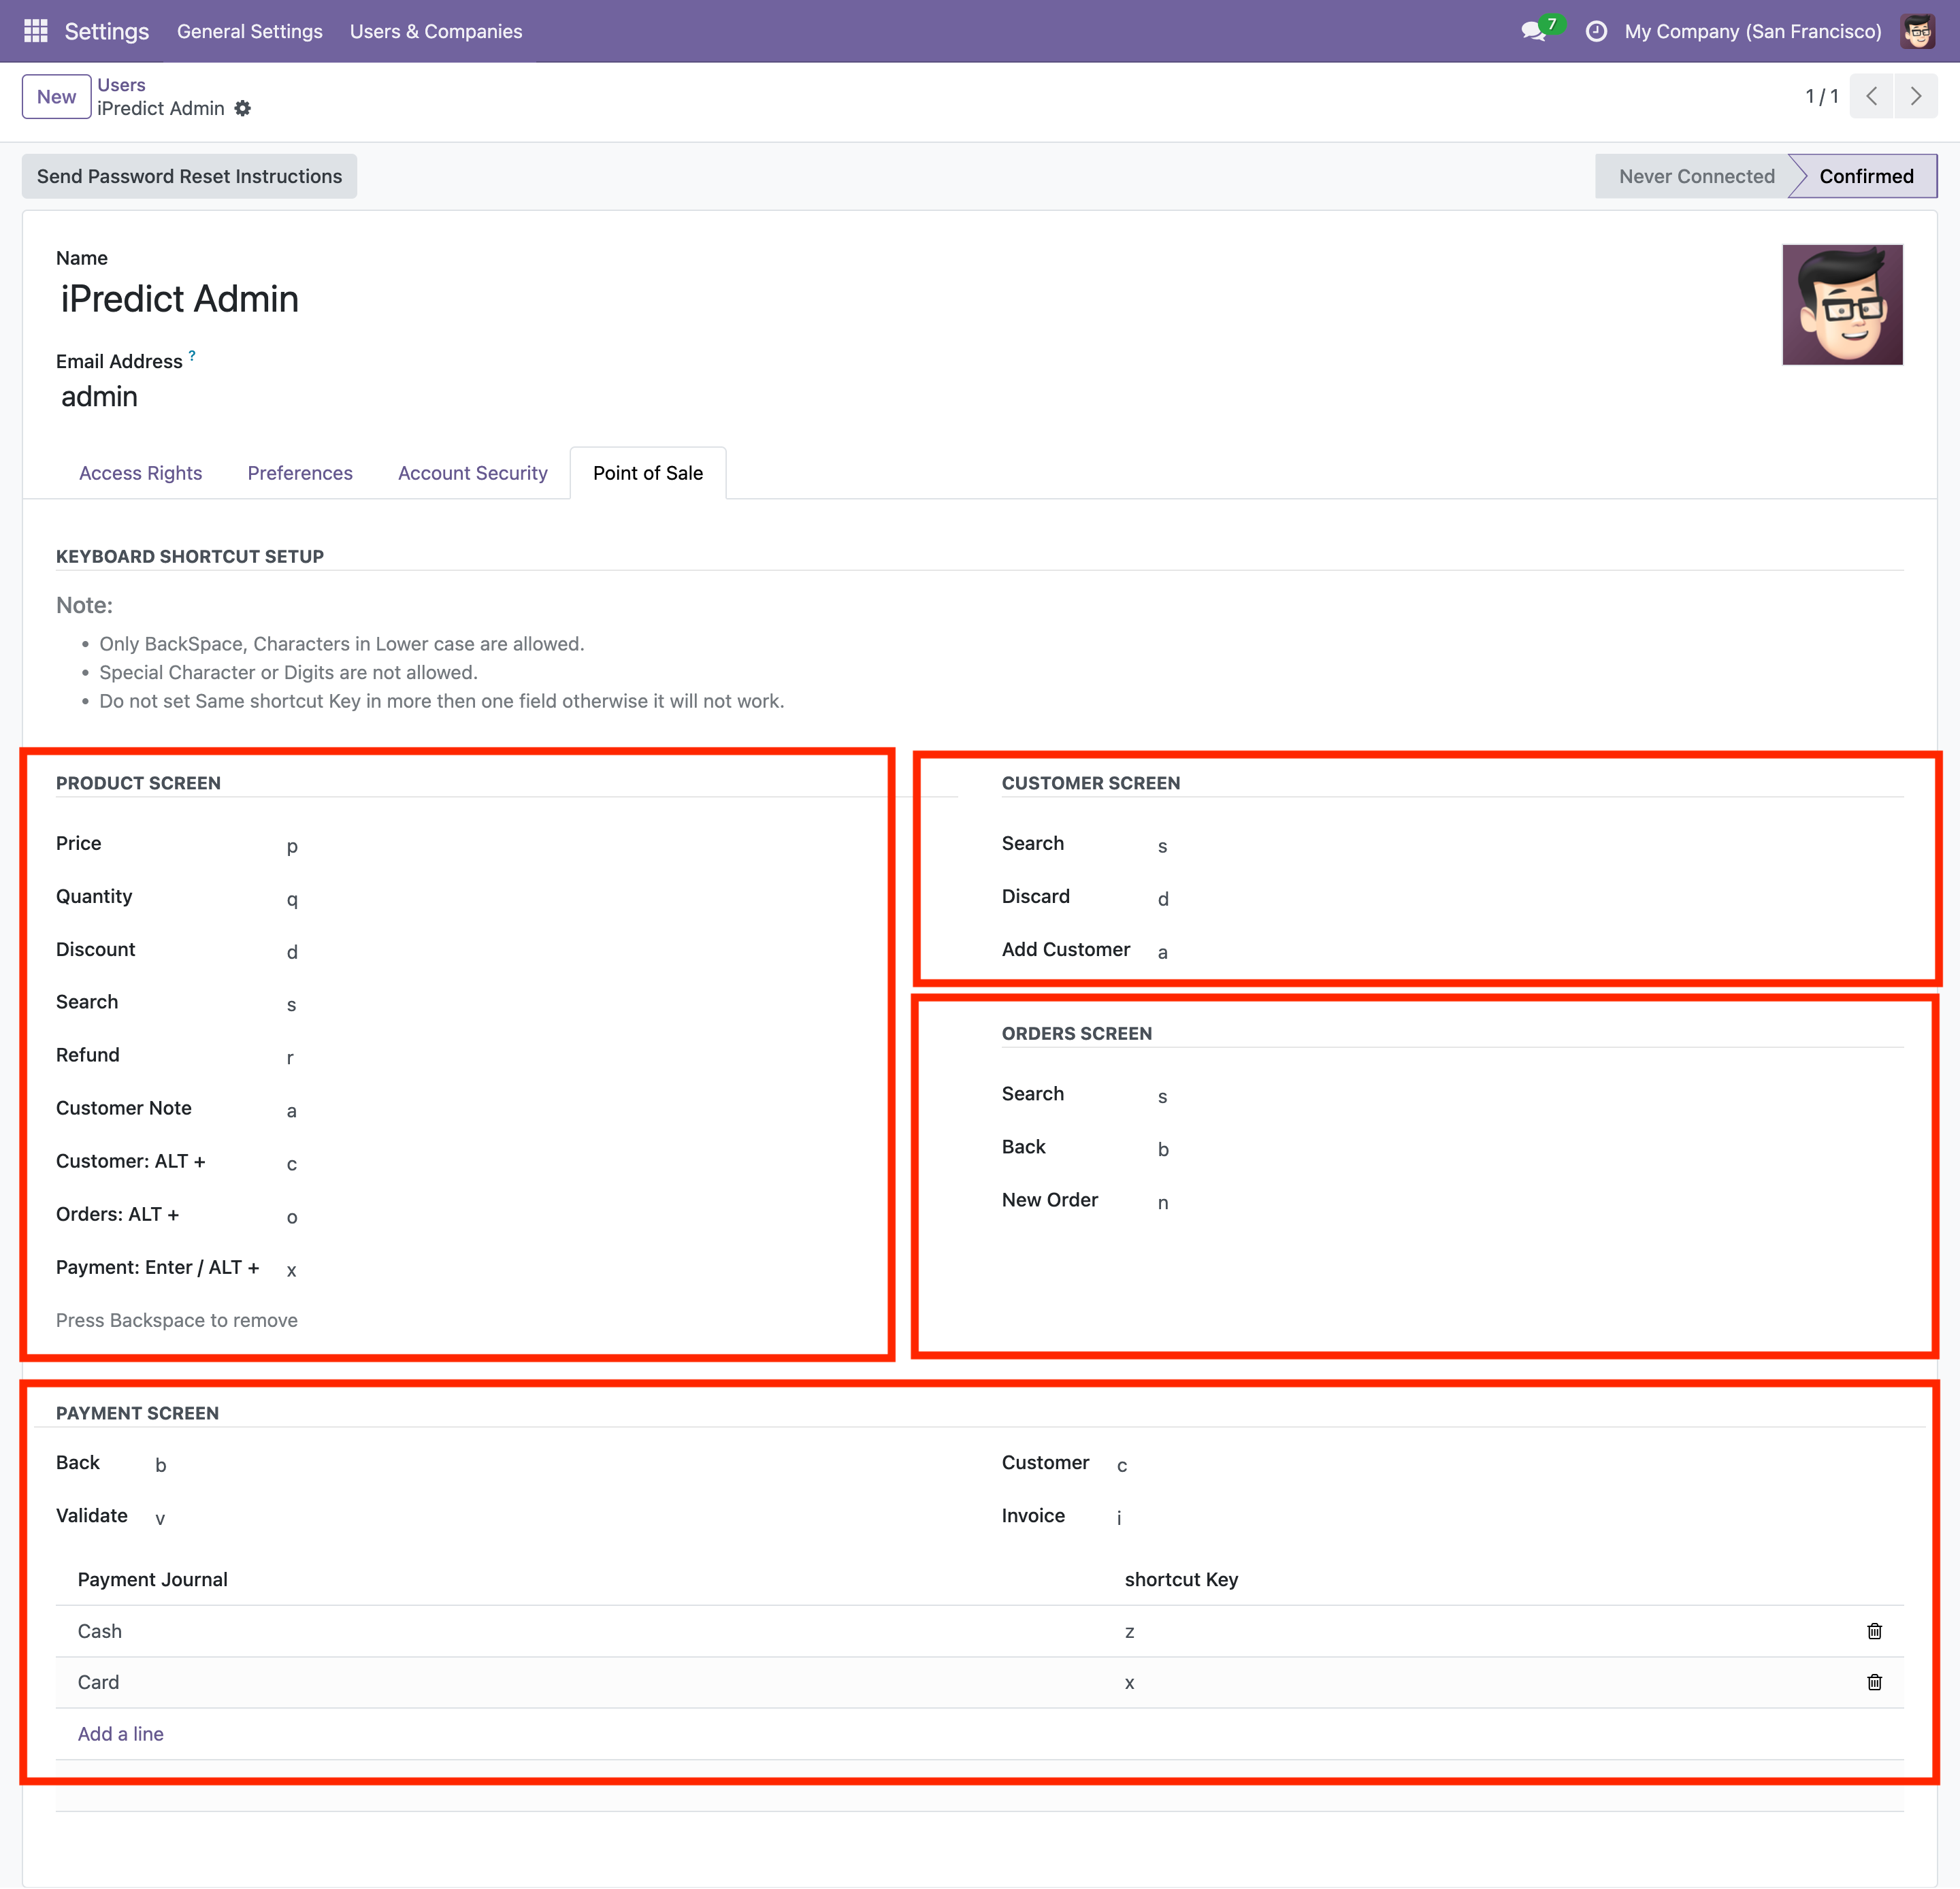1960x1889 pixels.
Task: Click Add a line link
Action: (x=121, y=1734)
